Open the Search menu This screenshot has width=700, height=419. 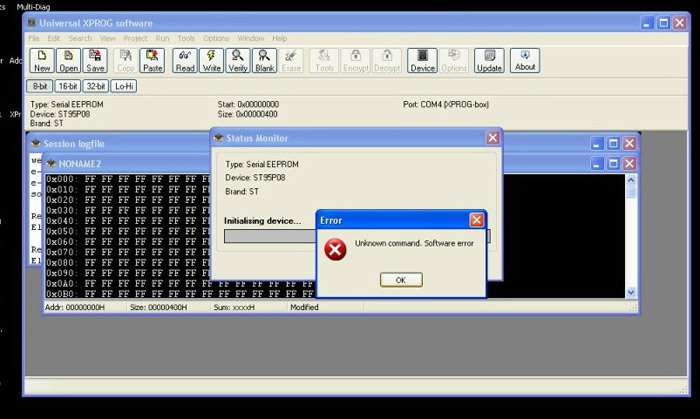pyautogui.click(x=80, y=38)
